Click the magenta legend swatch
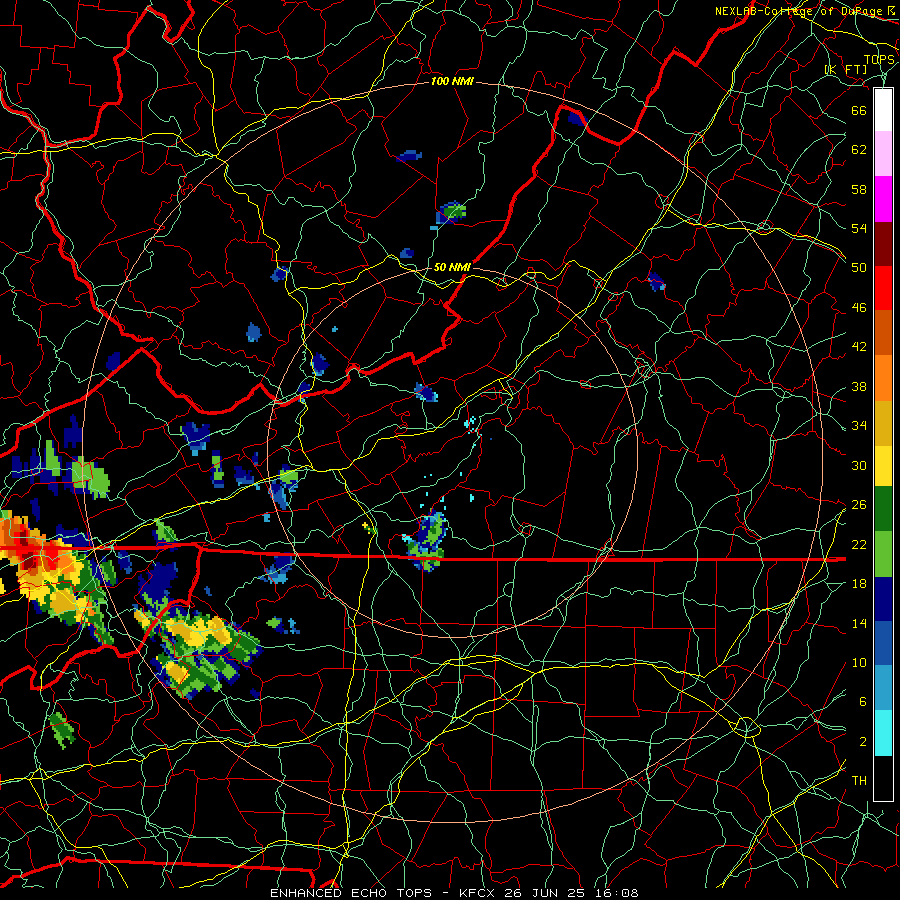900x900 pixels. pos(883,199)
